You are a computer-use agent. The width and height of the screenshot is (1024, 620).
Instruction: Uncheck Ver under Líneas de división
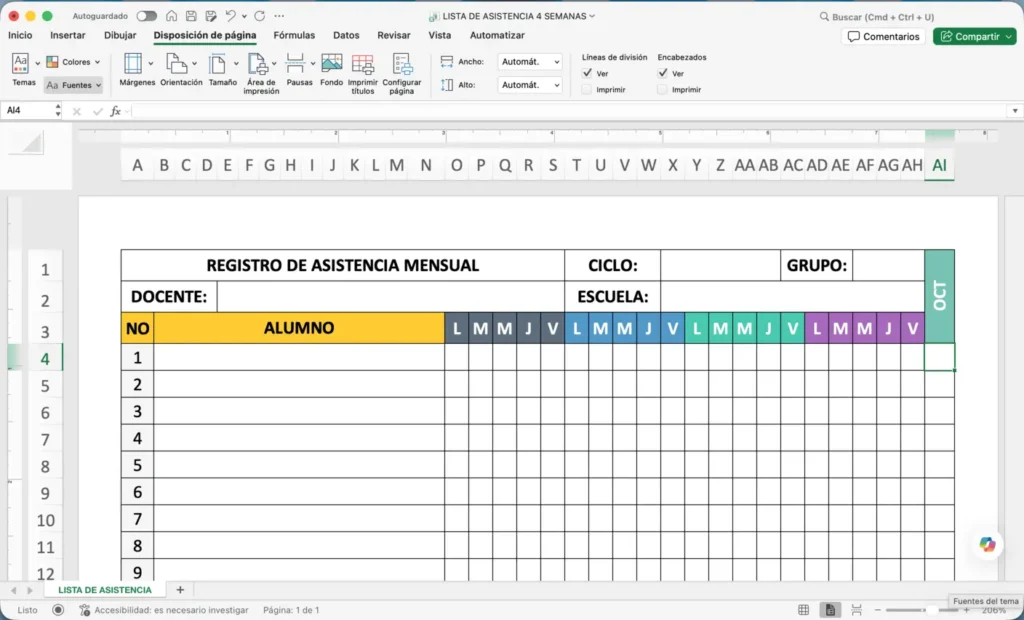(x=587, y=73)
